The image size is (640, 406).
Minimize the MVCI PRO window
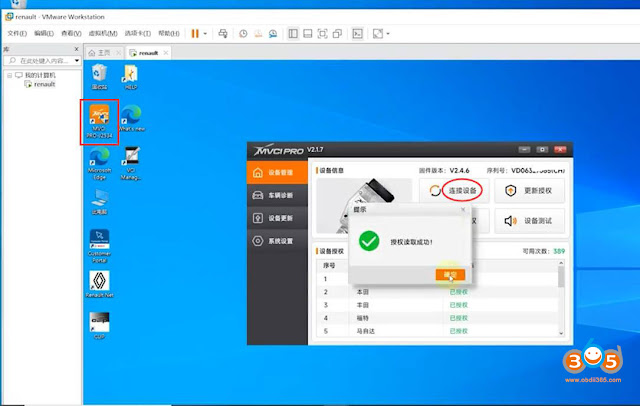pos(524,149)
